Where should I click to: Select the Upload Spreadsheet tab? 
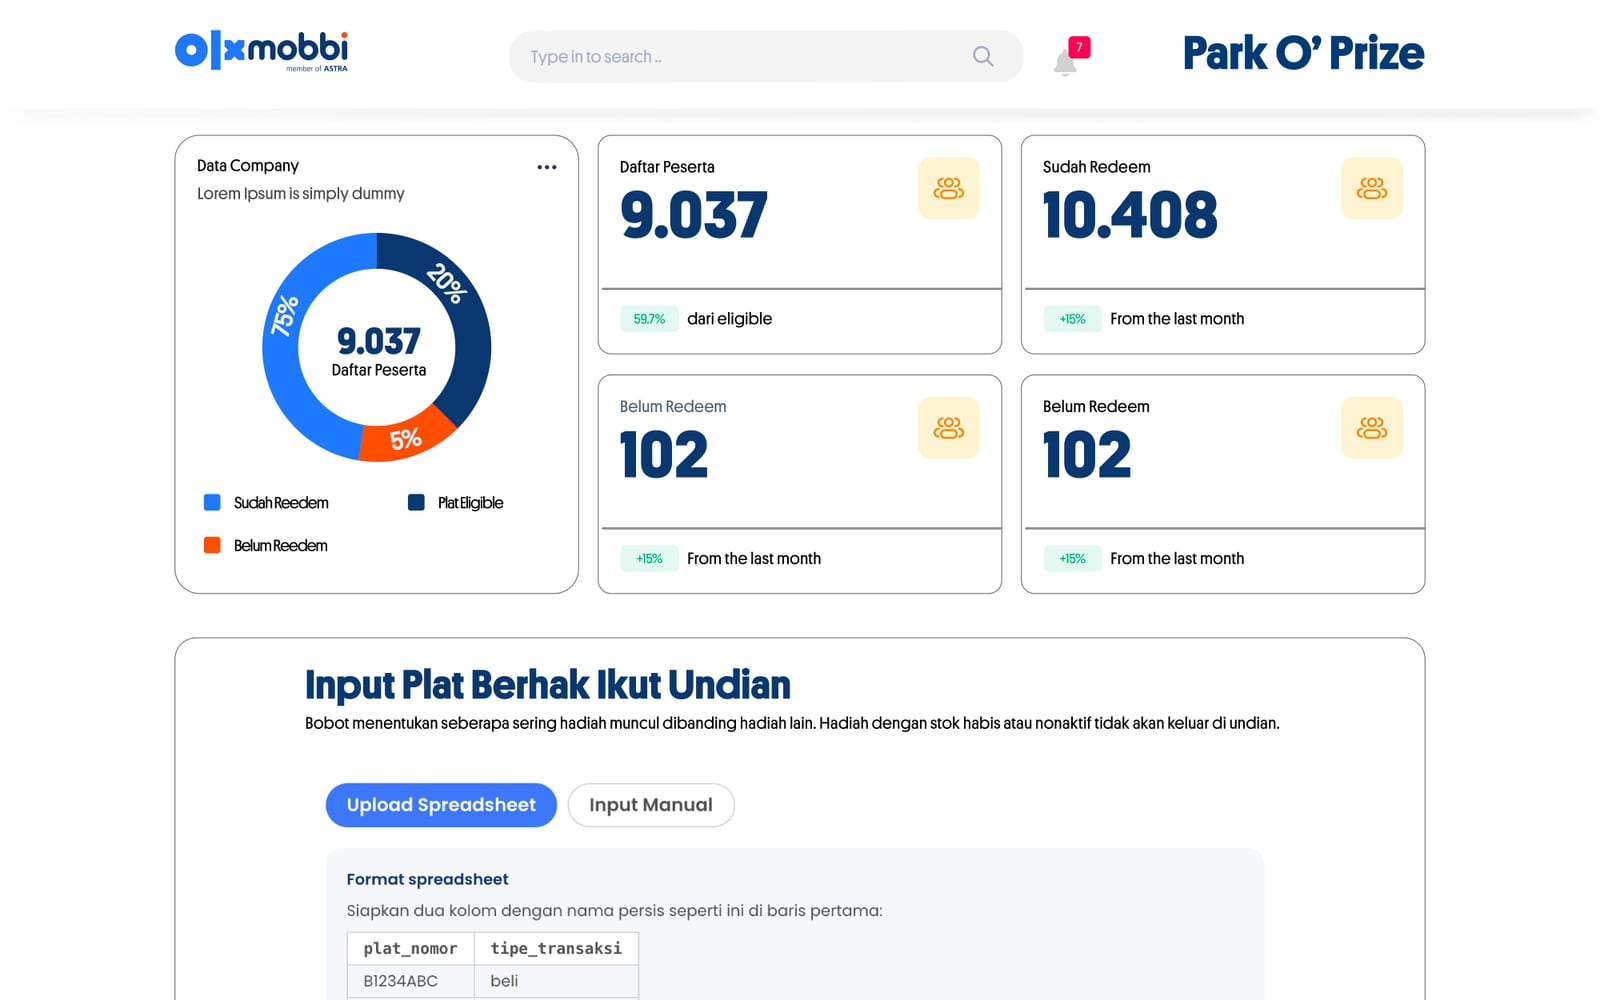point(441,805)
